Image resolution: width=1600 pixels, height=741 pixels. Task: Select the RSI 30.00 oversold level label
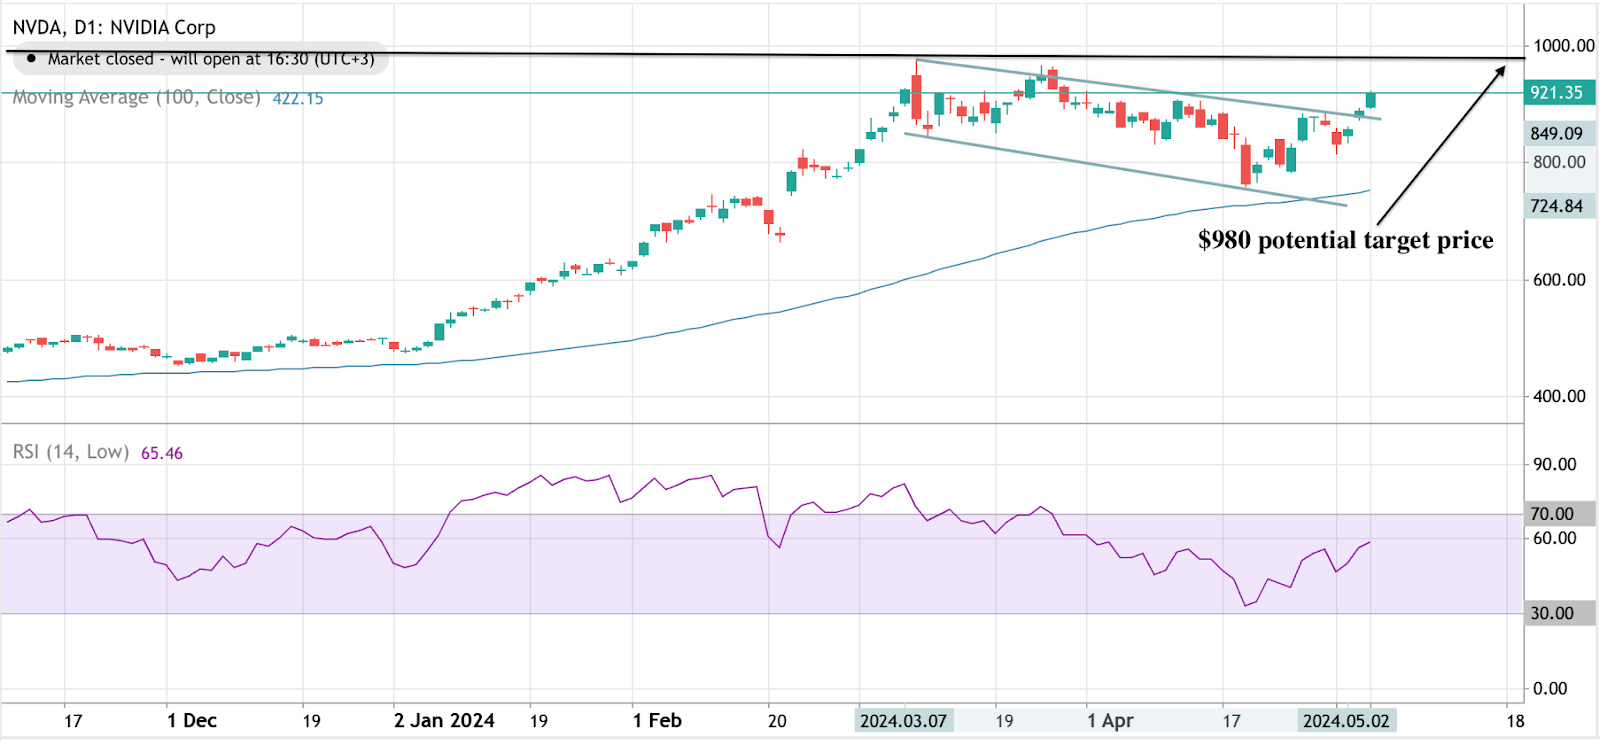1552,613
